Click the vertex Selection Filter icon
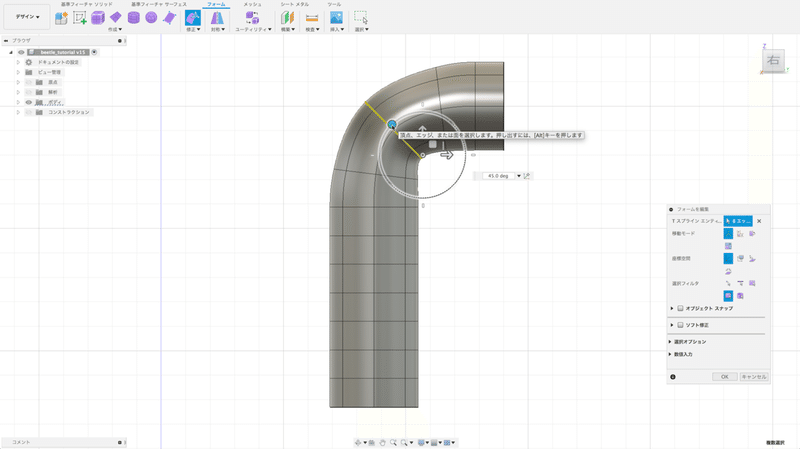This screenshot has width=800, height=449. point(728,283)
